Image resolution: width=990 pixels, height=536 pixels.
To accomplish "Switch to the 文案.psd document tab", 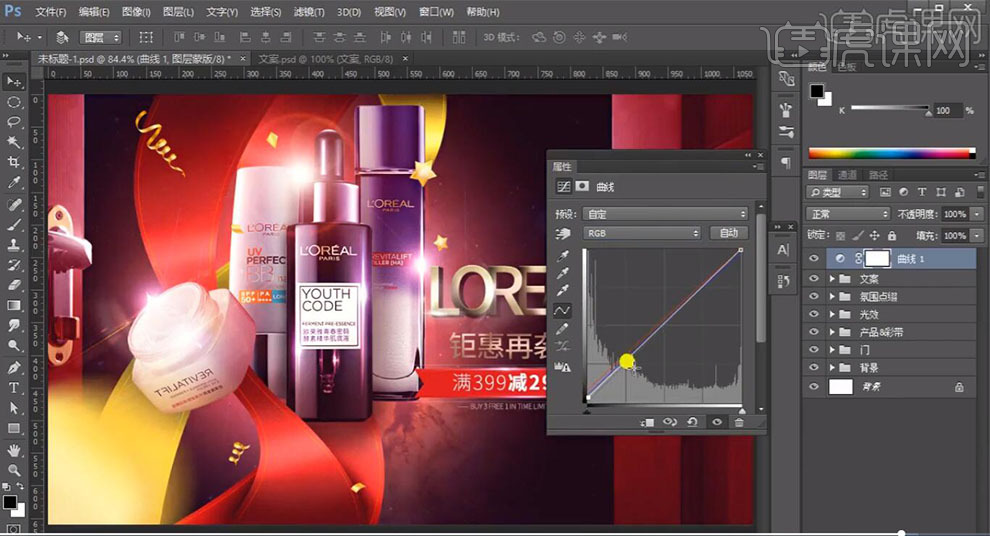I will click(x=326, y=59).
